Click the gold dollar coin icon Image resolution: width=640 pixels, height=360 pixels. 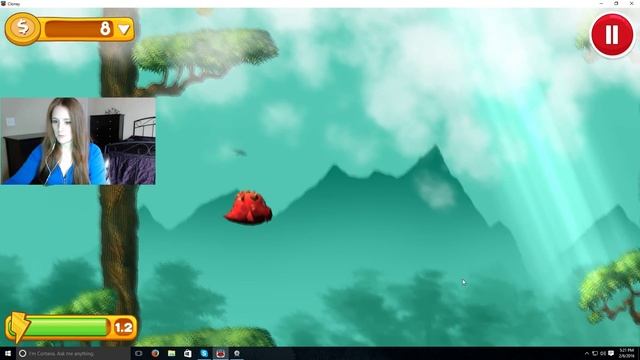(23, 28)
